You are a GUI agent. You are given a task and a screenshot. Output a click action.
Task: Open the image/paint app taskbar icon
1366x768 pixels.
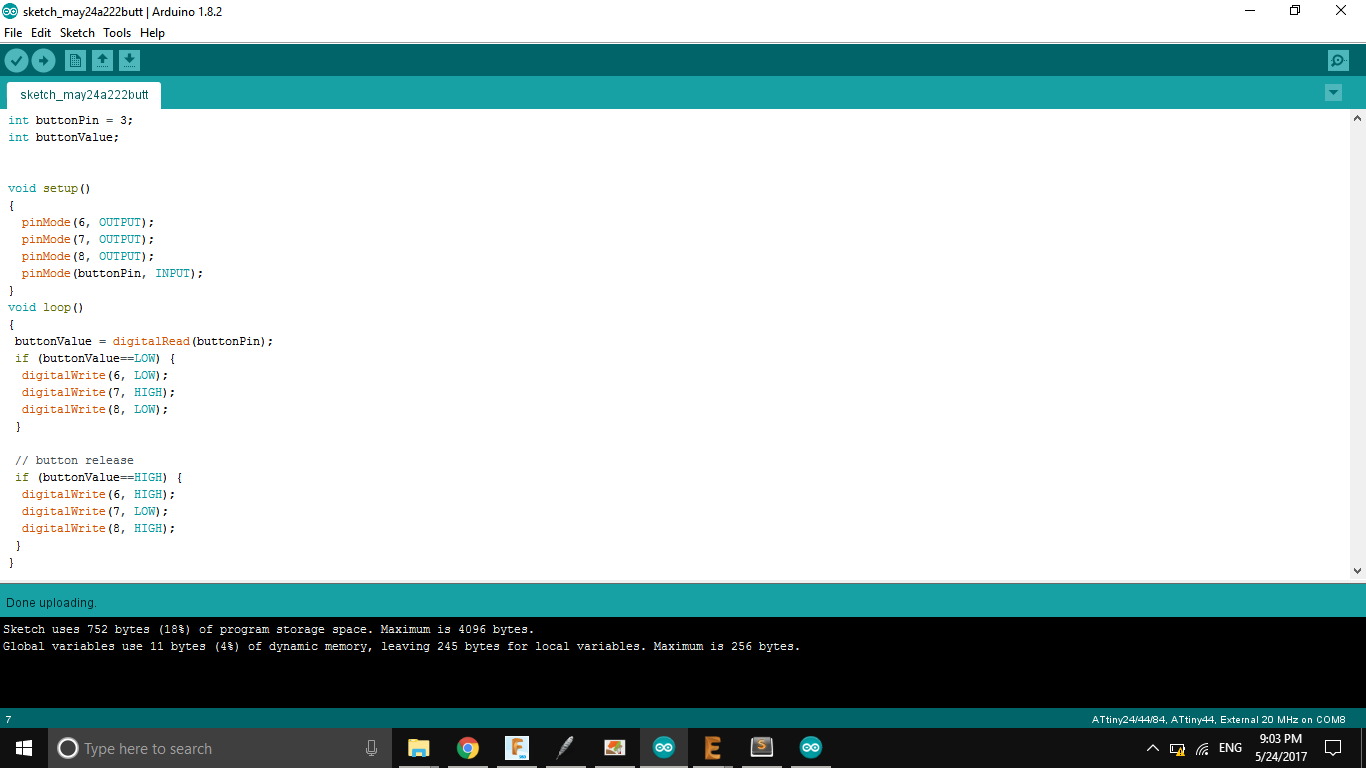coord(614,748)
